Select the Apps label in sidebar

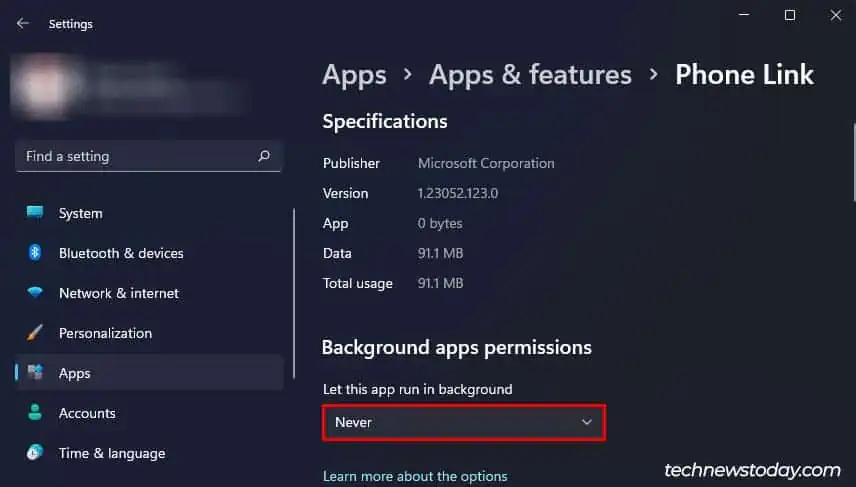(75, 373)
